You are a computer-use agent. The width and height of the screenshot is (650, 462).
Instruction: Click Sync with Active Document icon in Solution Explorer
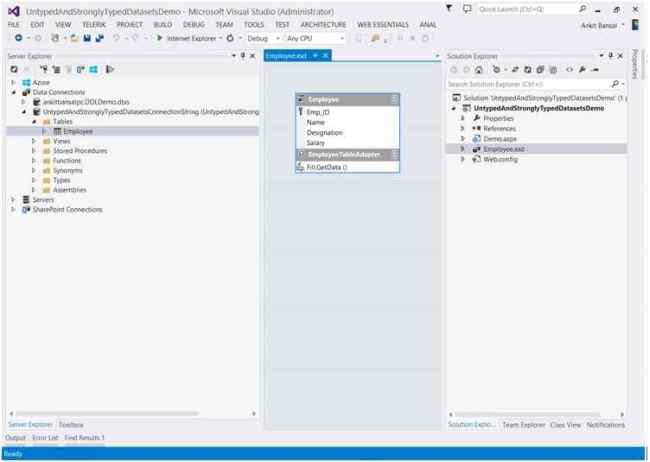[515, 70]
